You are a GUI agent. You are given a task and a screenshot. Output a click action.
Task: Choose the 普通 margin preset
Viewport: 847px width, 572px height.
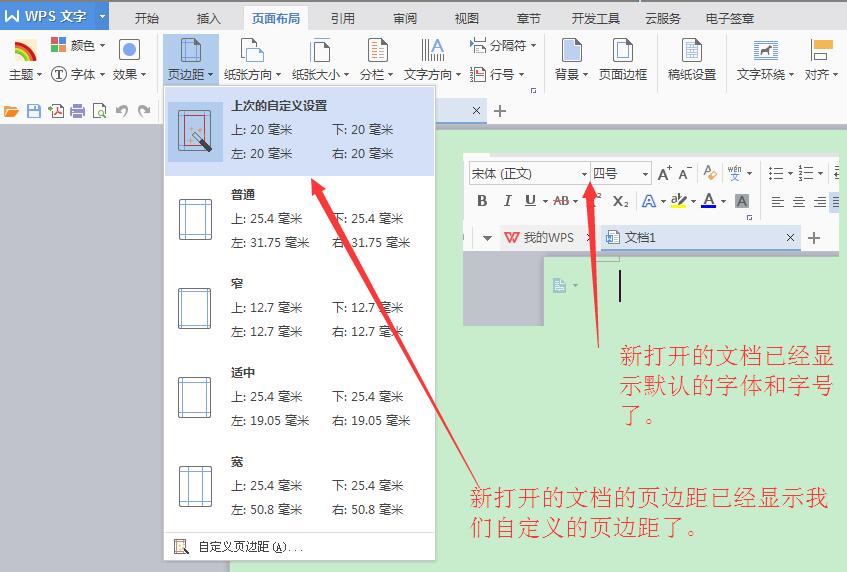pyautogui.click(x=299, y=219)
